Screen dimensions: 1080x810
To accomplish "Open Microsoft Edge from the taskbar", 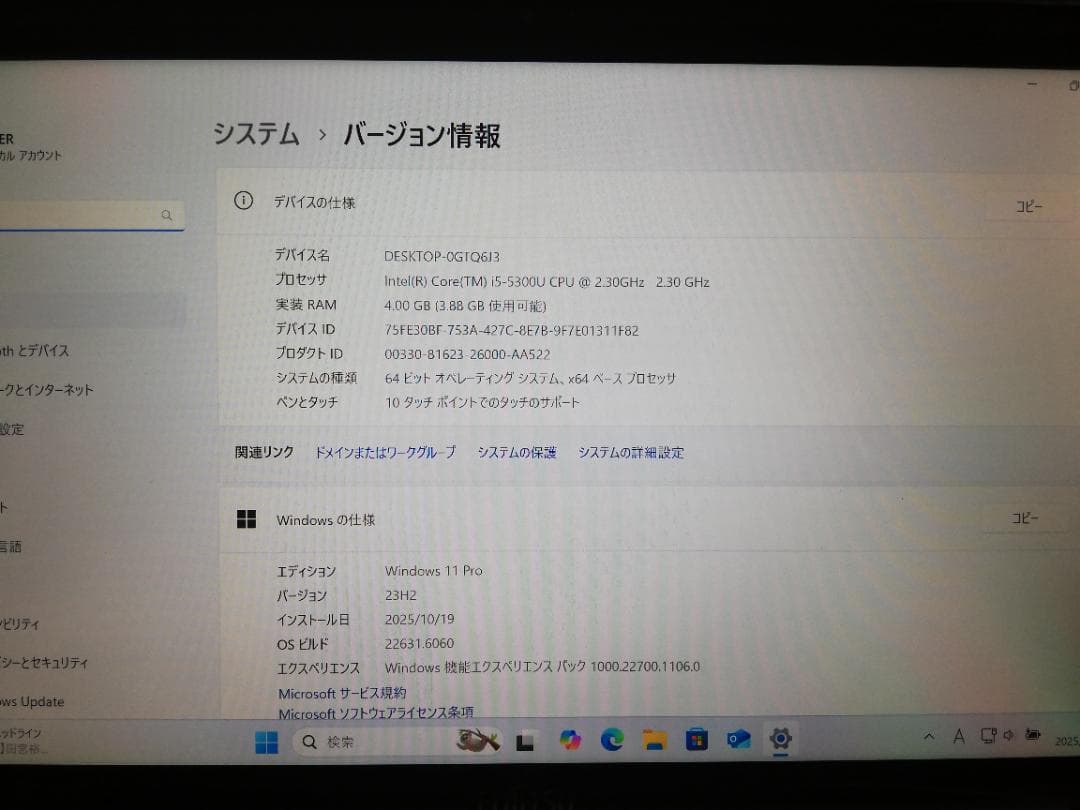I will tap(610, 741).
